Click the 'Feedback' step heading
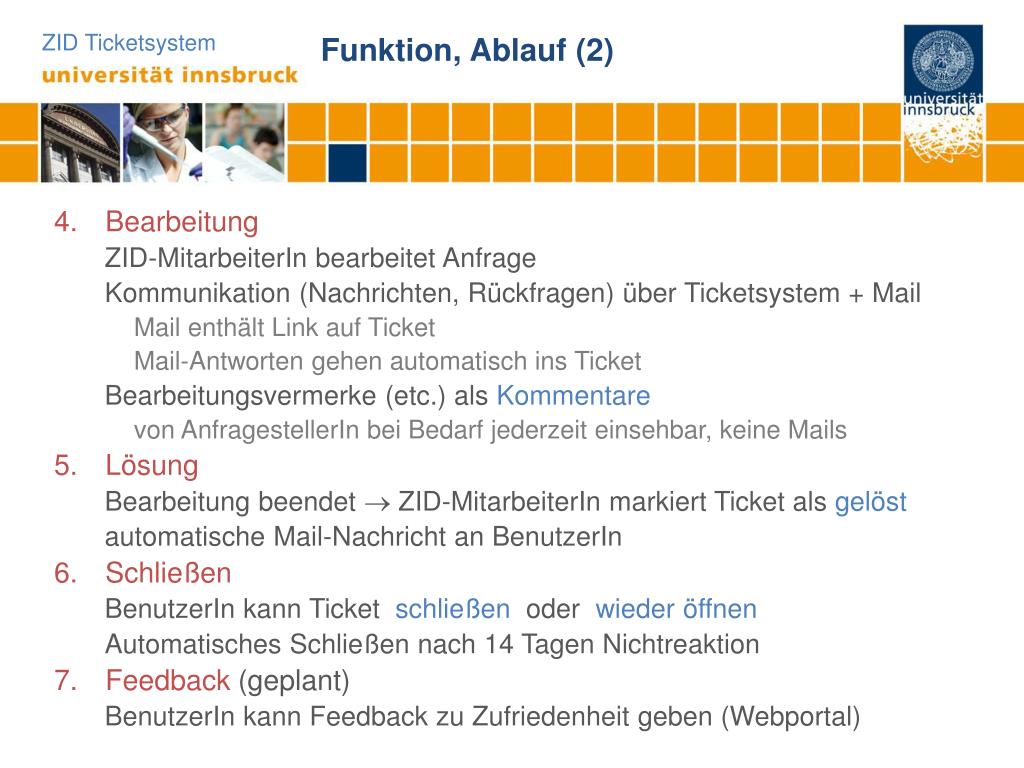 click(x=167, y=680)
